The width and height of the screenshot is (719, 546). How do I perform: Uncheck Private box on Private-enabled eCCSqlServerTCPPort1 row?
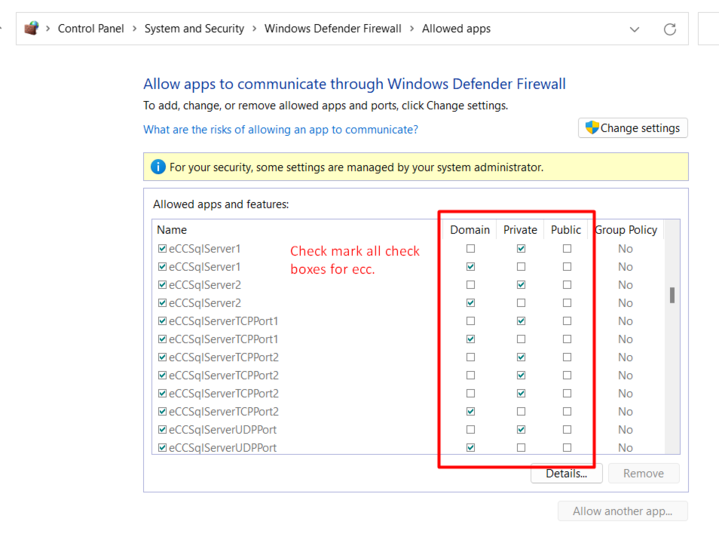coord(521,321)
